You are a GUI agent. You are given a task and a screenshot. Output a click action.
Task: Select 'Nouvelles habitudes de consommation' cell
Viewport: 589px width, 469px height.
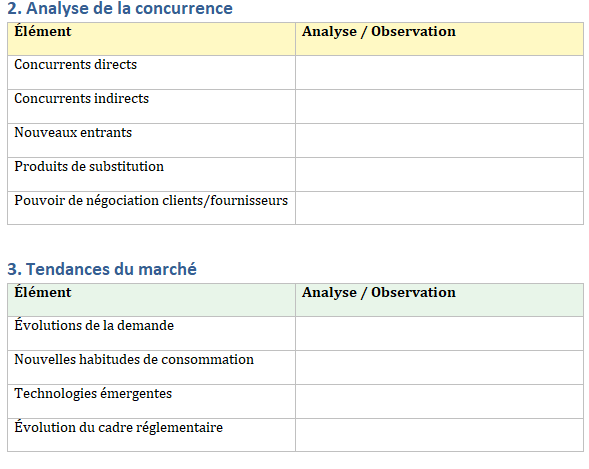point(151,368)
